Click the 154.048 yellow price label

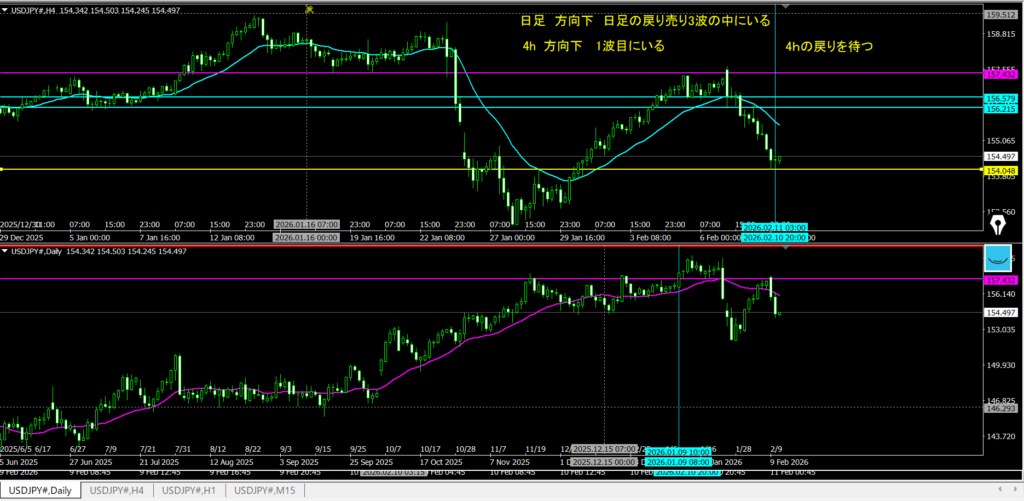pyautogui.click(x=1001, y=171)
